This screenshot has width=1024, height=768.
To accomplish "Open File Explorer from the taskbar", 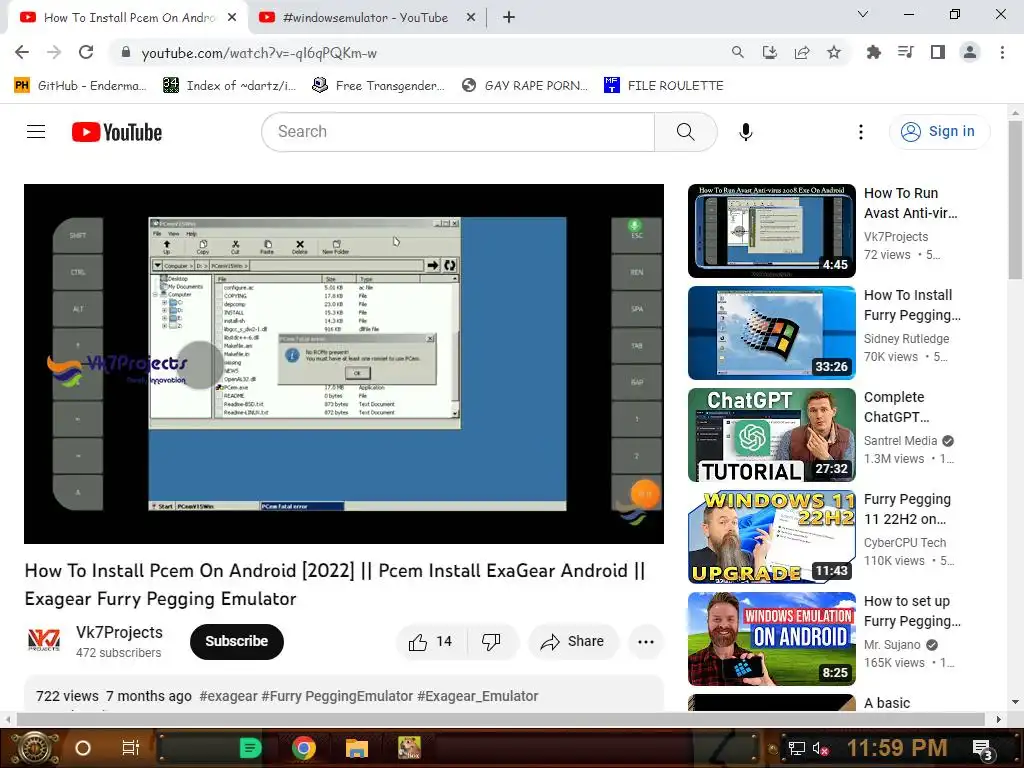I will click(x=357, y=748).
